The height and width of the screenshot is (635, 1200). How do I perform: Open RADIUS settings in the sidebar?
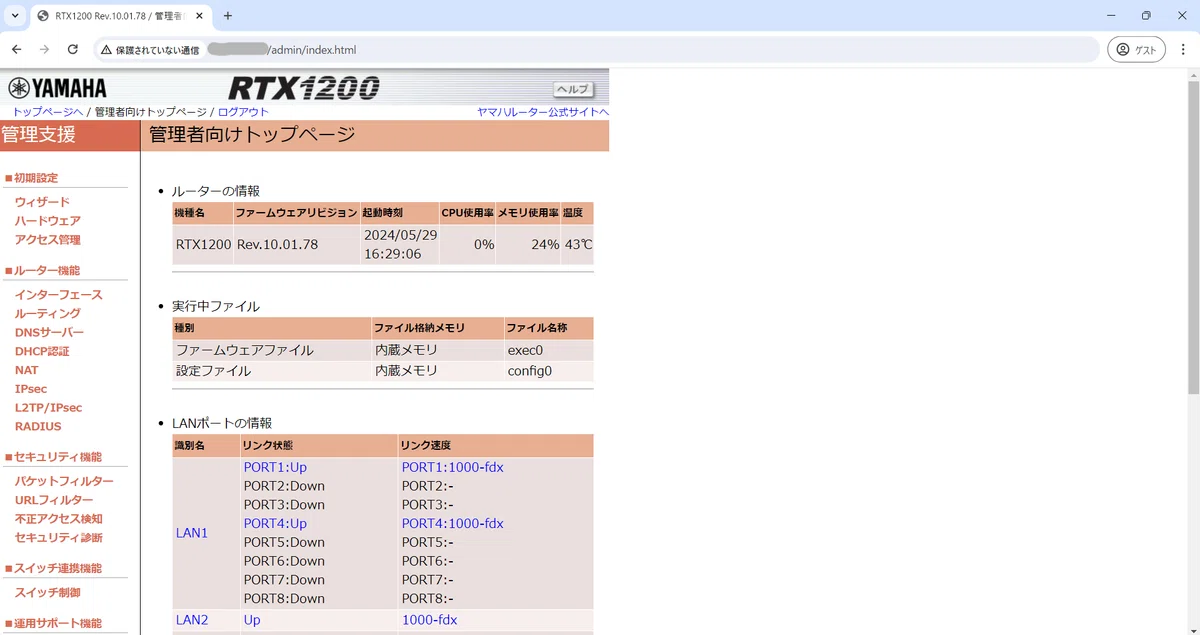(38, 427)
